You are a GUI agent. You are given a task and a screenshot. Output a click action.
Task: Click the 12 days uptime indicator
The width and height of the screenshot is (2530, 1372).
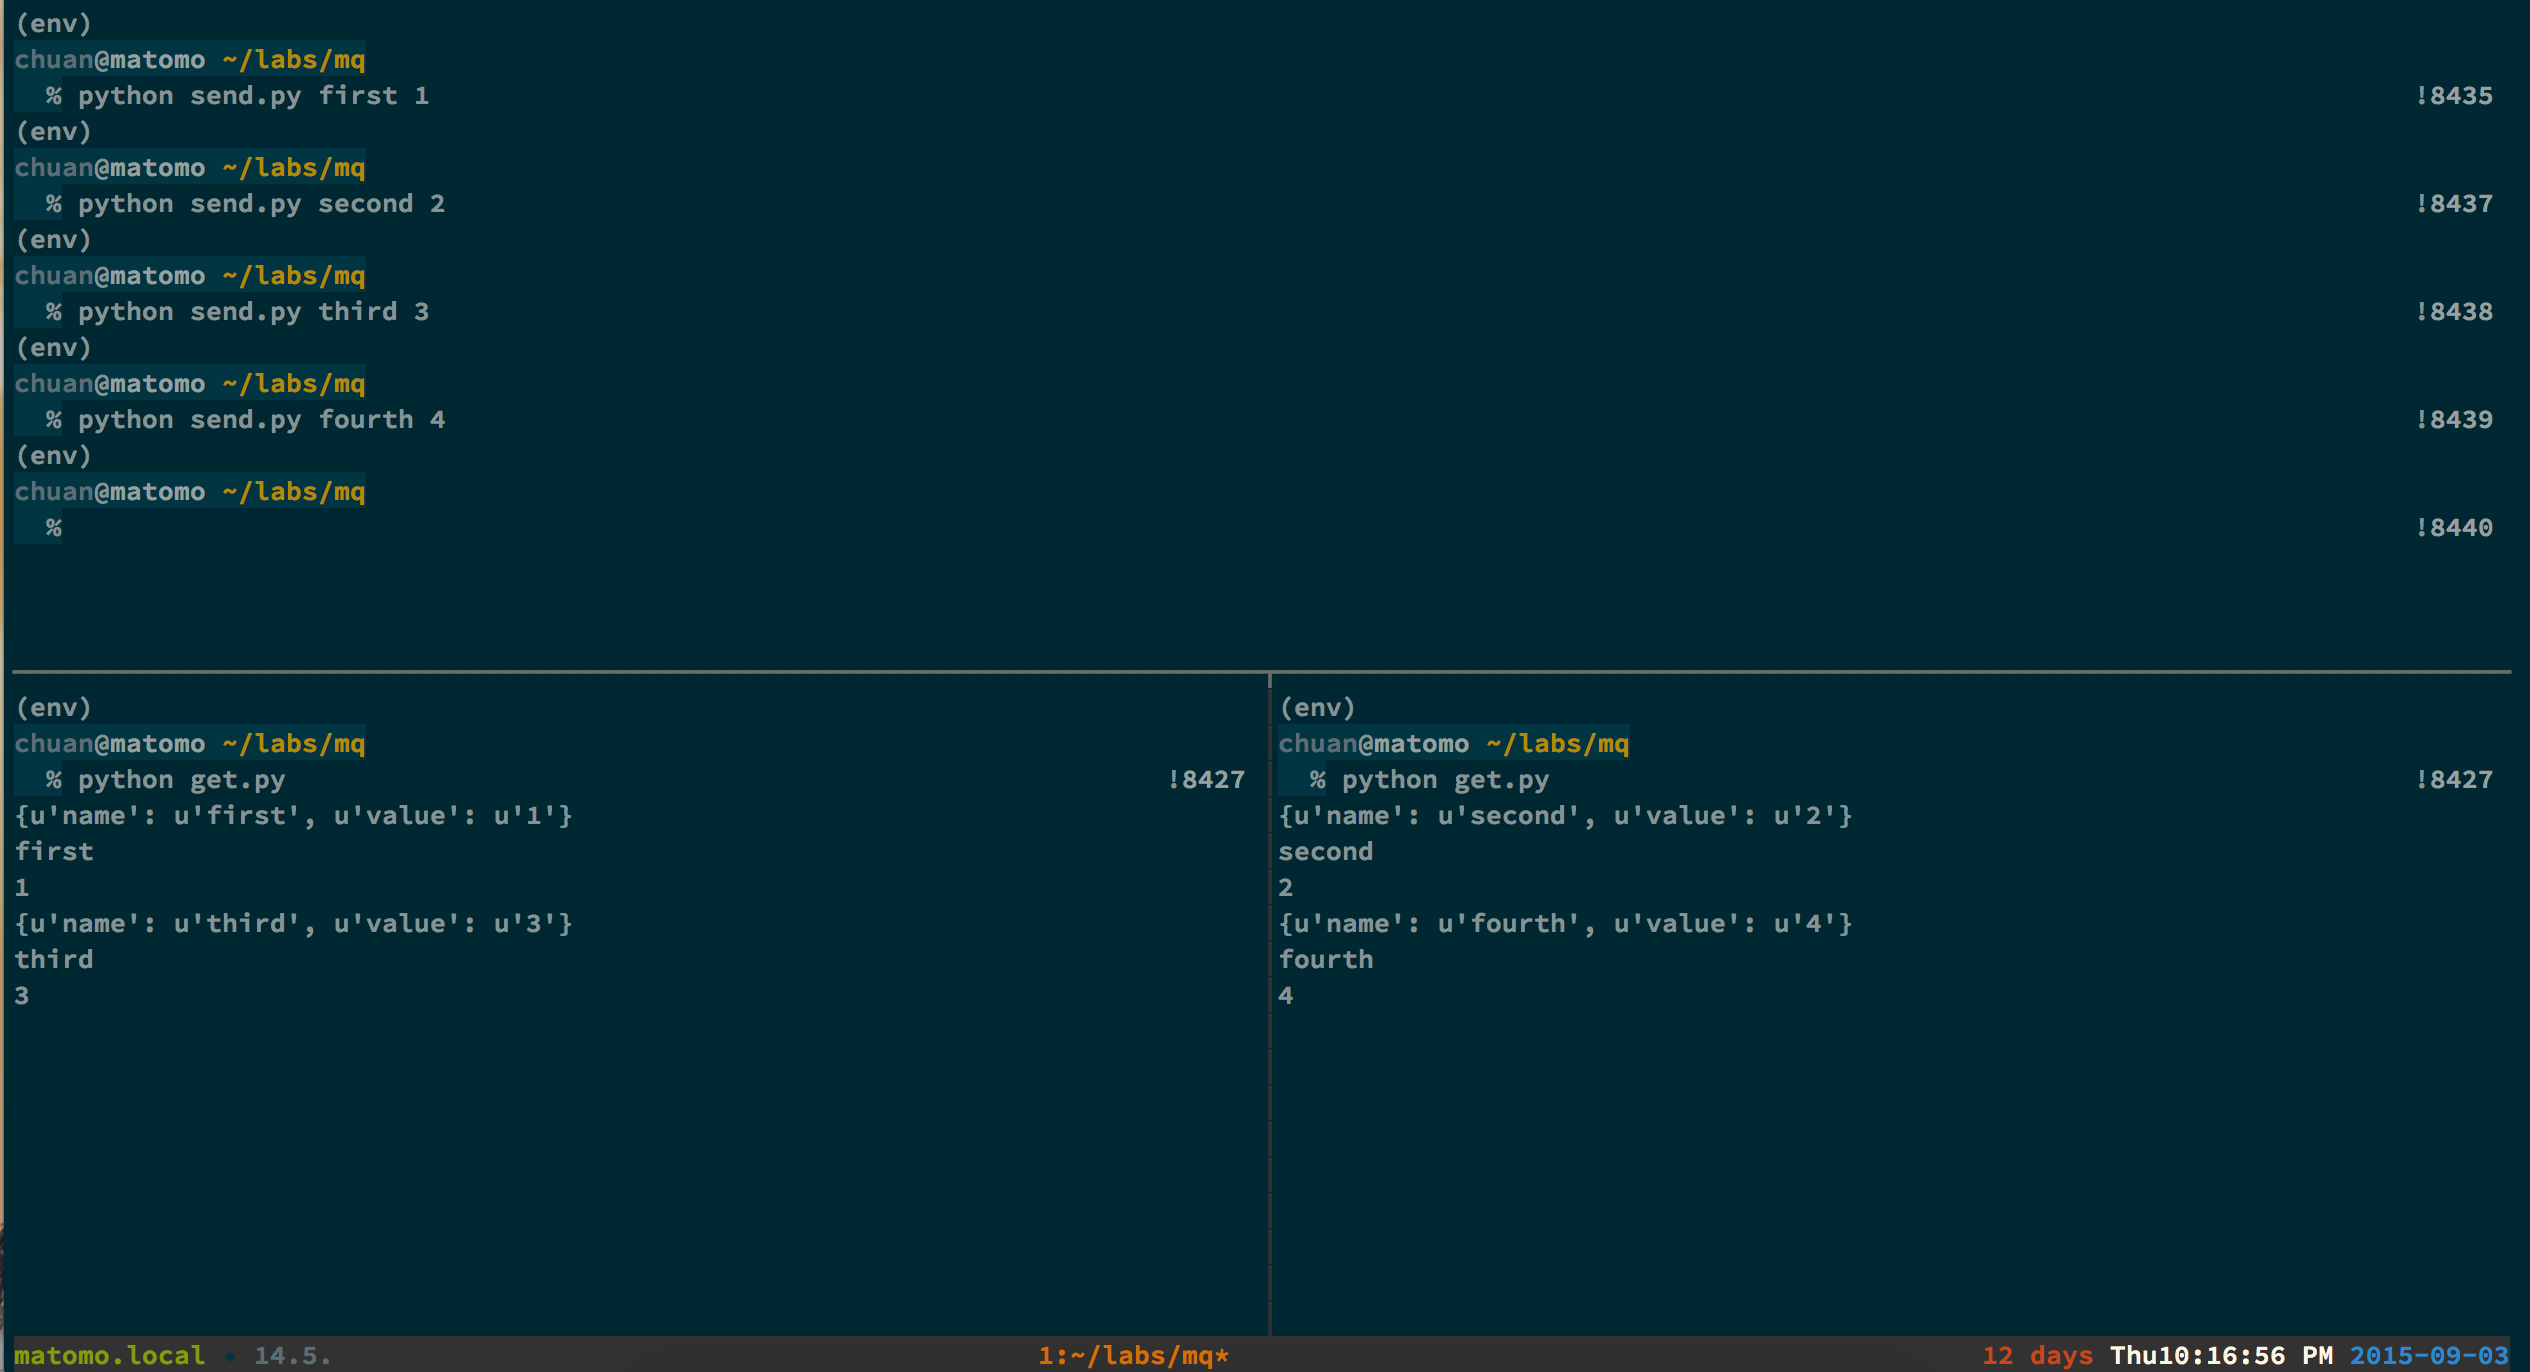[x=2037, y=1355]
